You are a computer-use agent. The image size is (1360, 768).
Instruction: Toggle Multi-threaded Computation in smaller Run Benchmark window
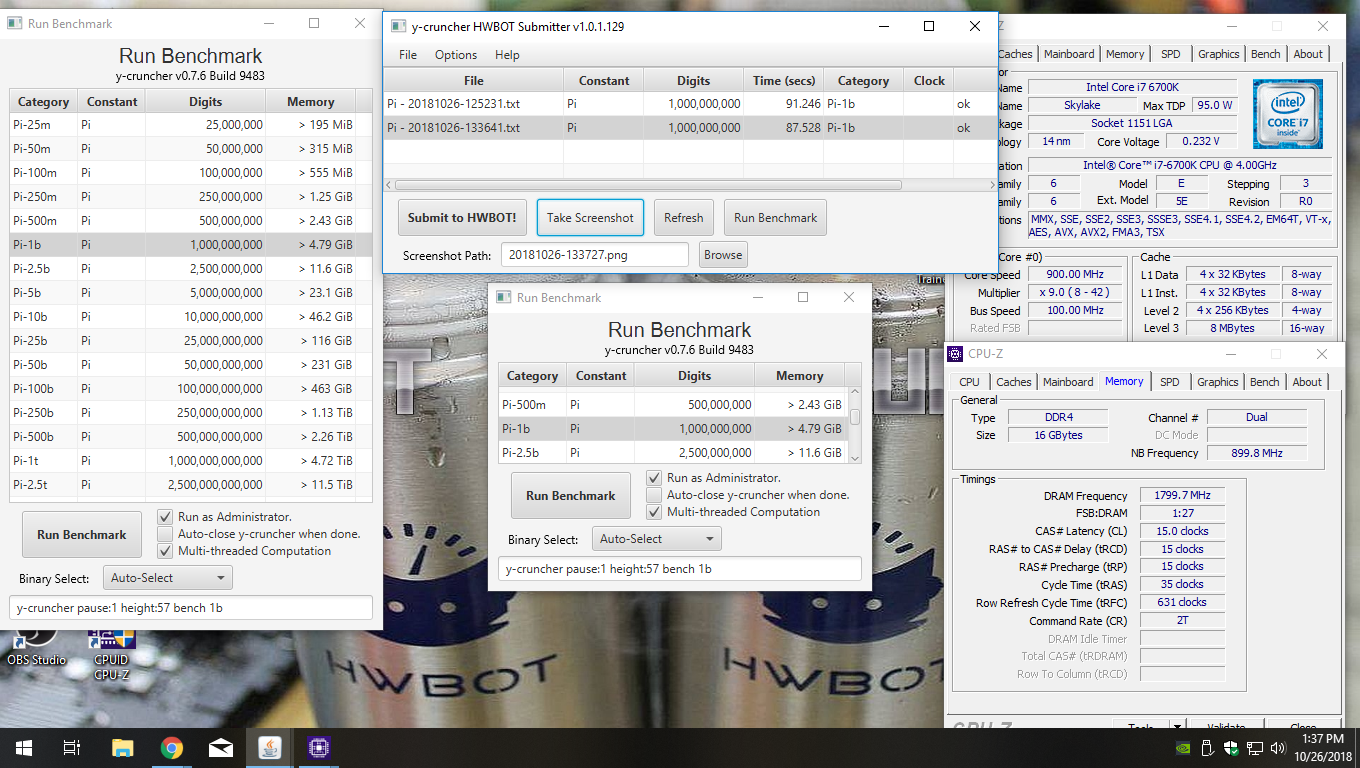click(654, 512)
